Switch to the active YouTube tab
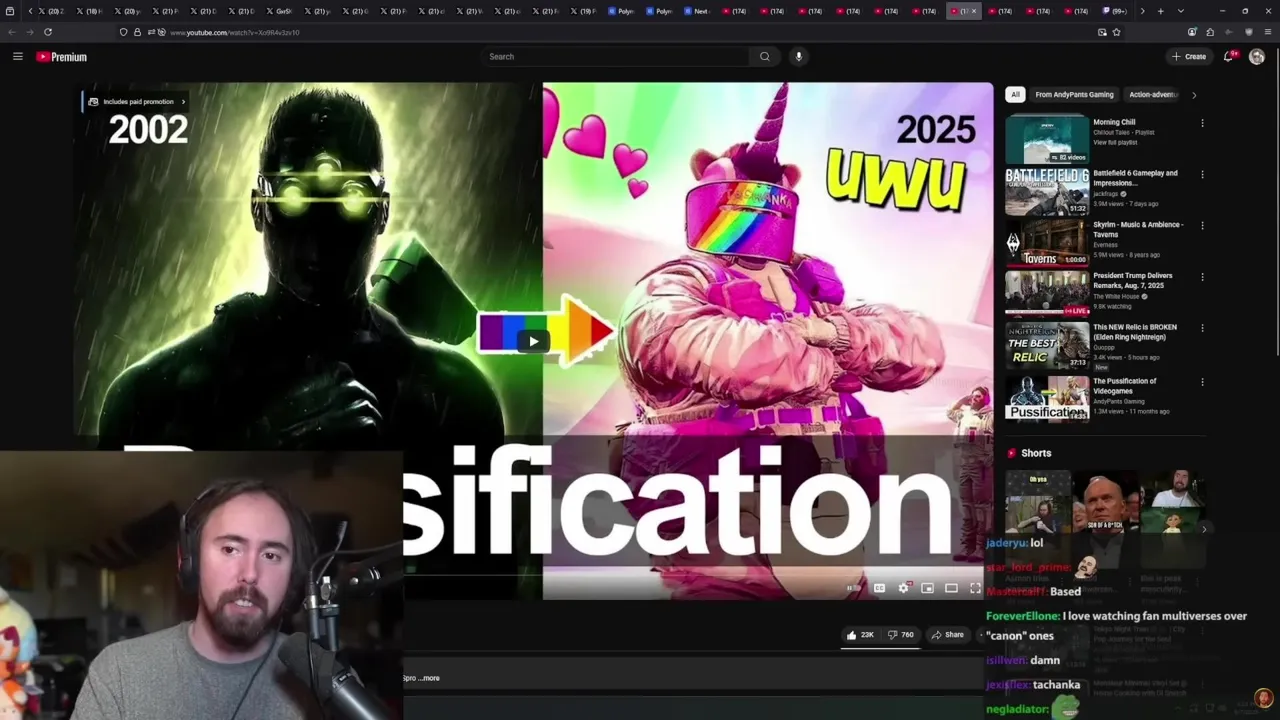Image resolution: width=1280 pixels, height=720 pixels. click(x=963, y=11)
